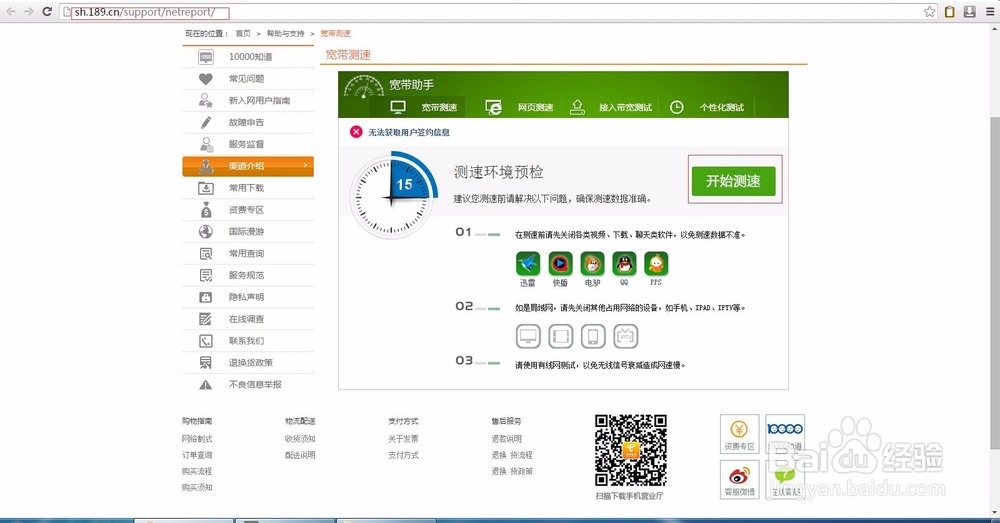Click the 客服微博 Weibo tile
The height and width of the screenshot is (523, 1000).
pos(740,480)
